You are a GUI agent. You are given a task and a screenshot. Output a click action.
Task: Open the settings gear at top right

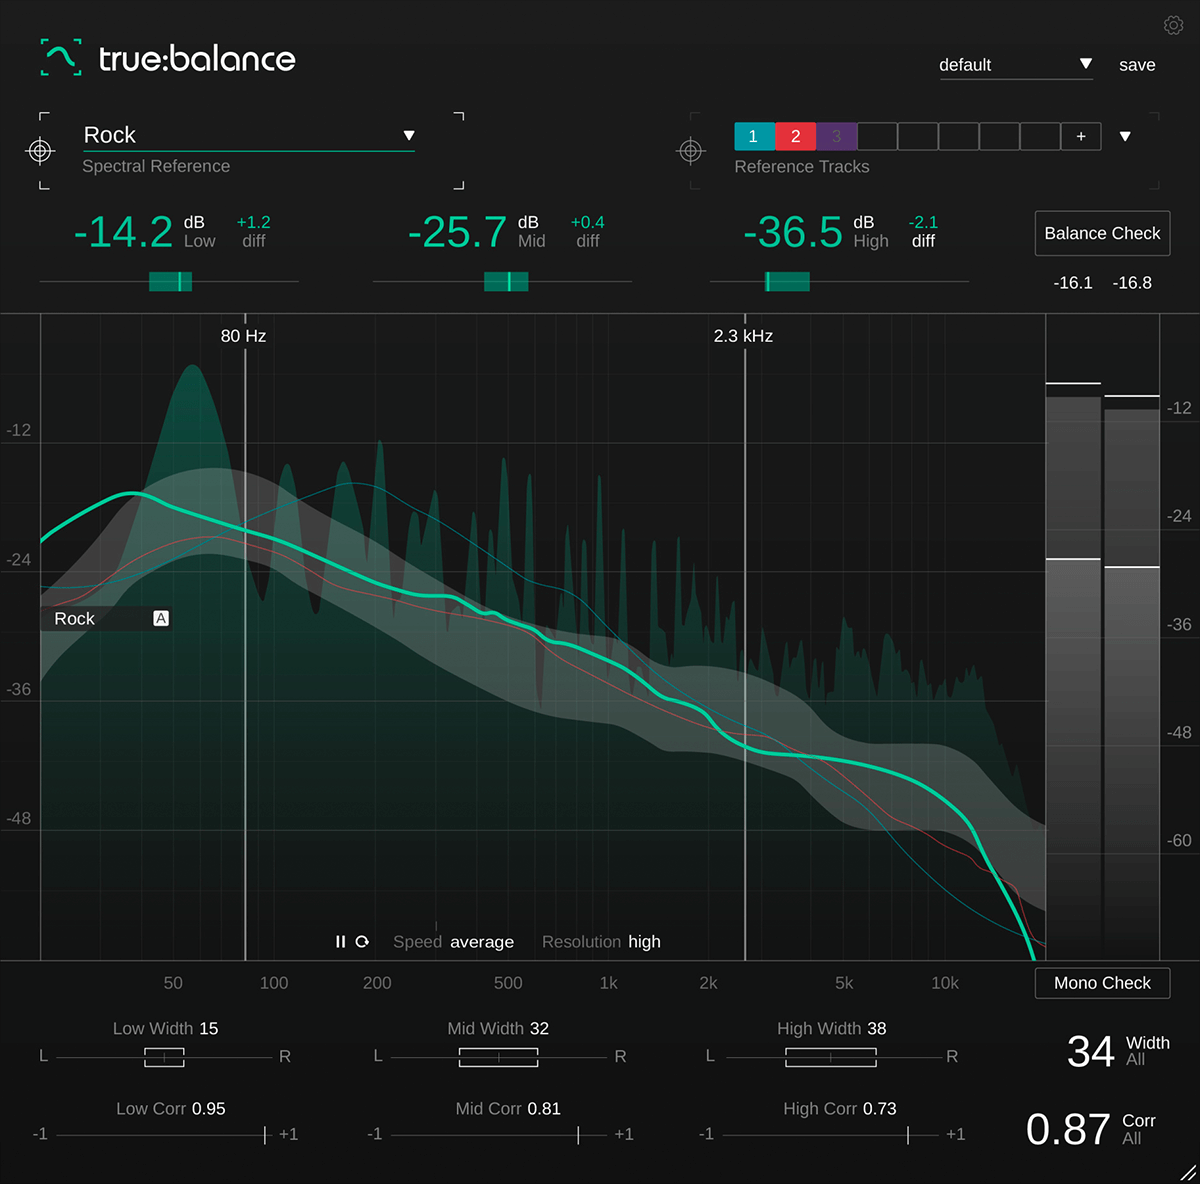pos(1174,25)
